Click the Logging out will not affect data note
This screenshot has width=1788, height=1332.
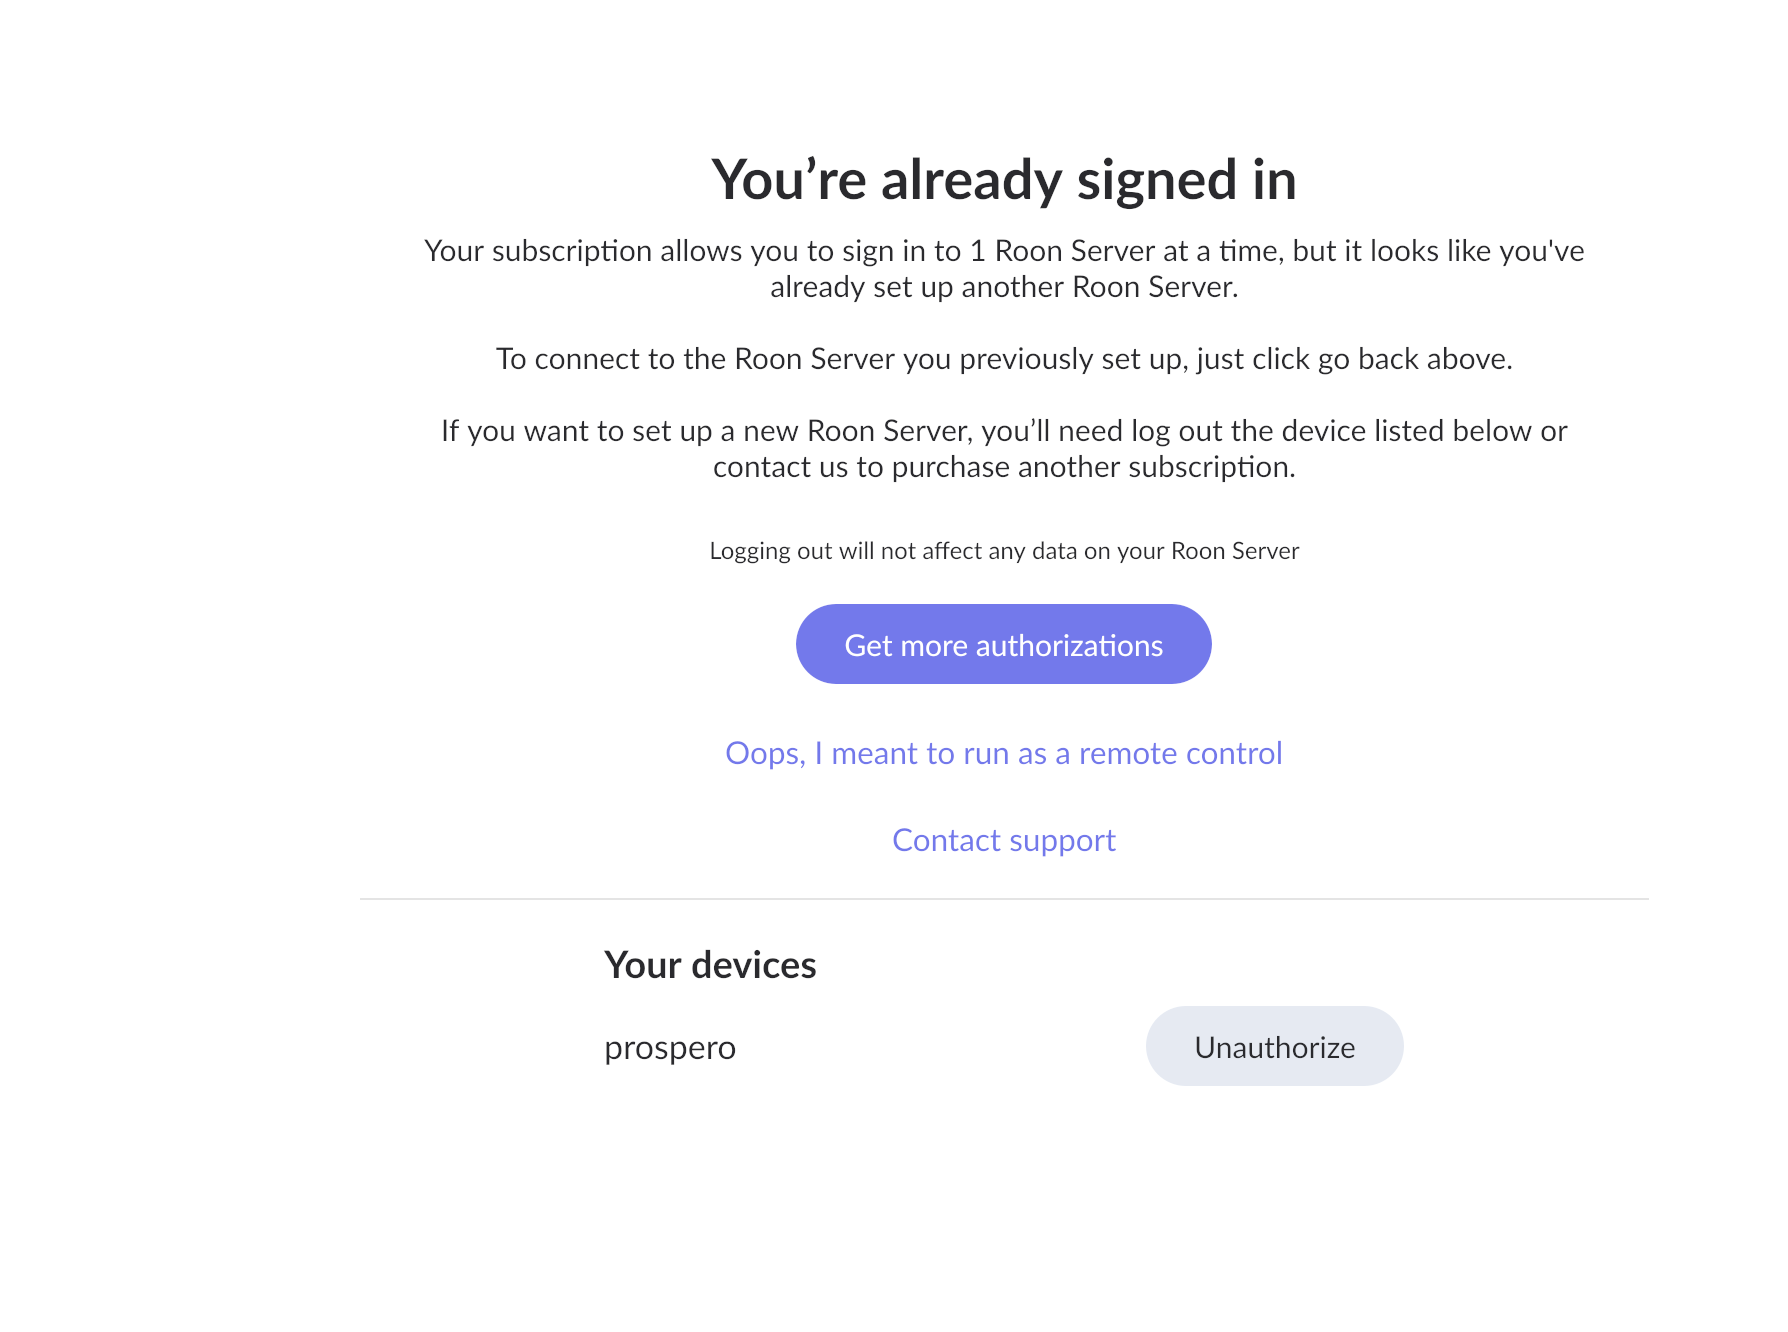[1004, 551]
